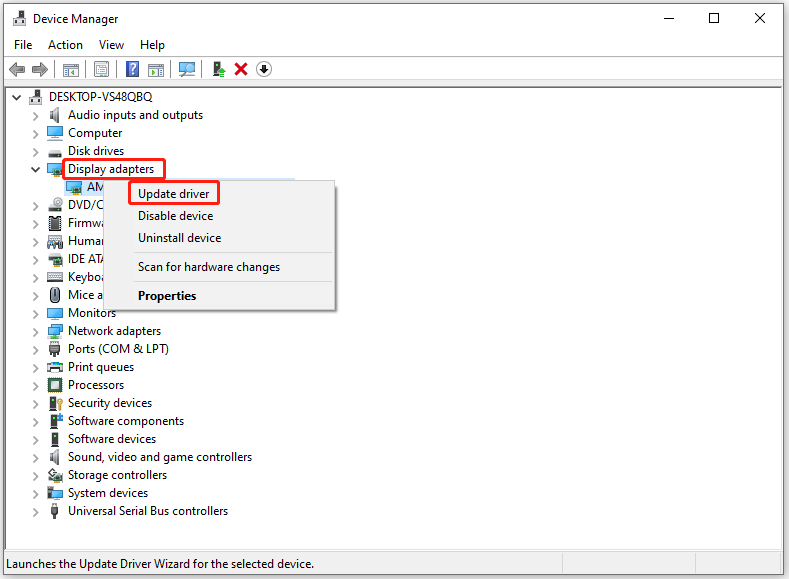Screen dimensions: 789x579
Task: Select Sound, video and game controllers label
Action: (160, 457)
